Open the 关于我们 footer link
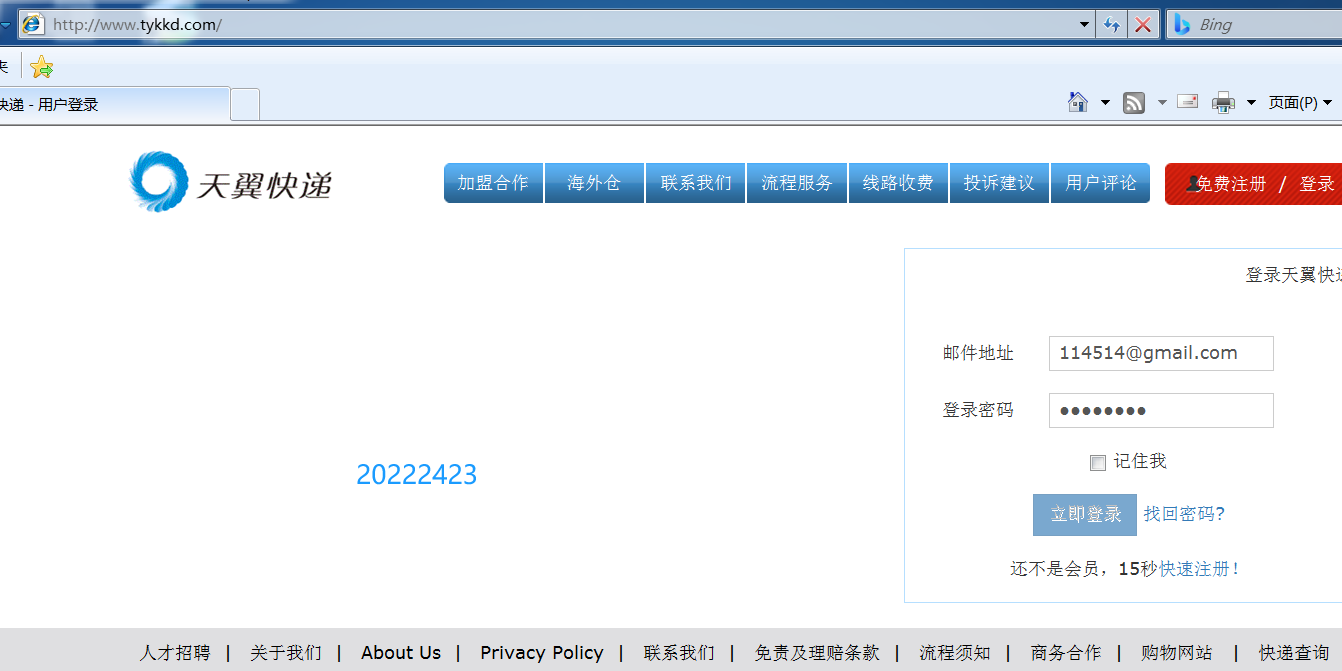 click(x=286, y=653)
